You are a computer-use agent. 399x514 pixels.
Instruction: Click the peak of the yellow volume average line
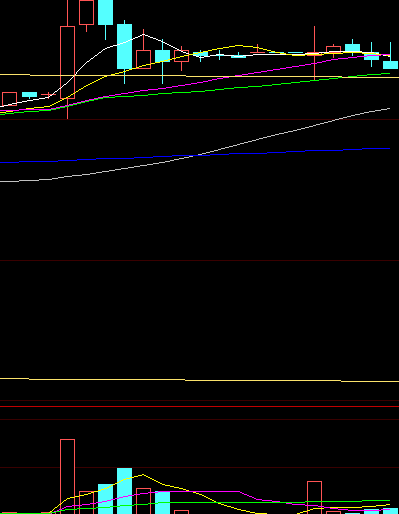tap(143, 474)
